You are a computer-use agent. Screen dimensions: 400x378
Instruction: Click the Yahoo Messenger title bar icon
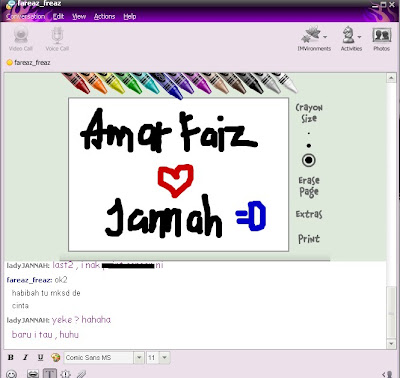point(10,5)
